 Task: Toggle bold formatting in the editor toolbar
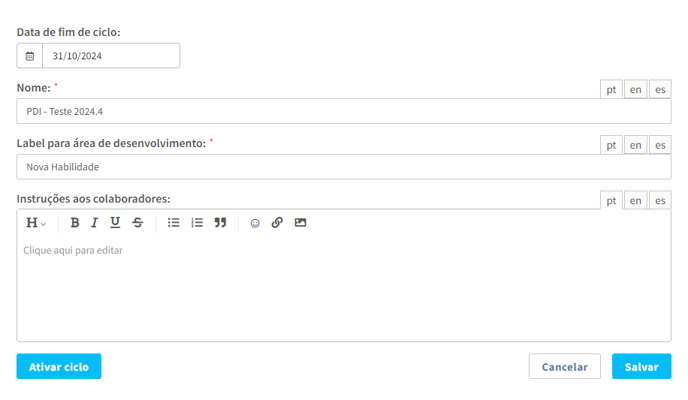75,223
